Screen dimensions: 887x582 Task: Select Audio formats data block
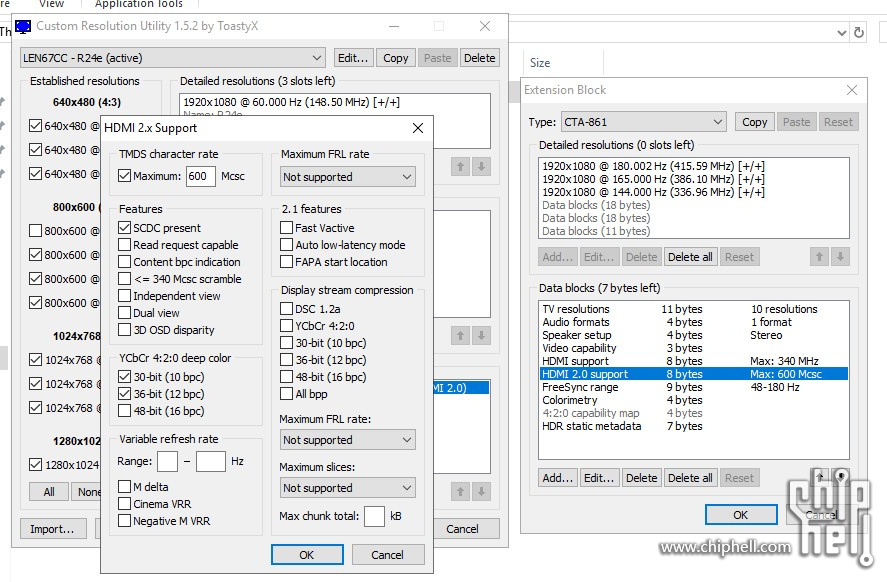(694, 322)
